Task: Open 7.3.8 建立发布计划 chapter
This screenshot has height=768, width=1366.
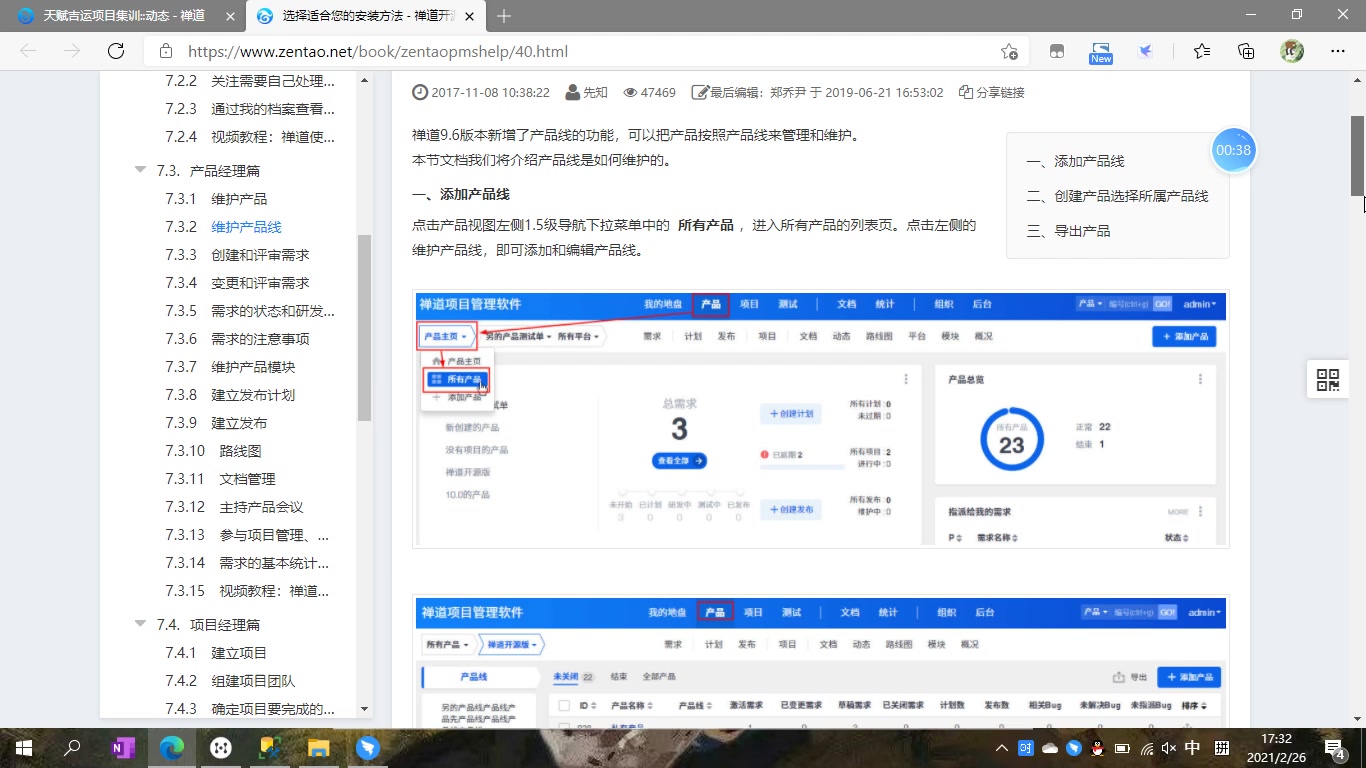Action: (x=230, y=395)
